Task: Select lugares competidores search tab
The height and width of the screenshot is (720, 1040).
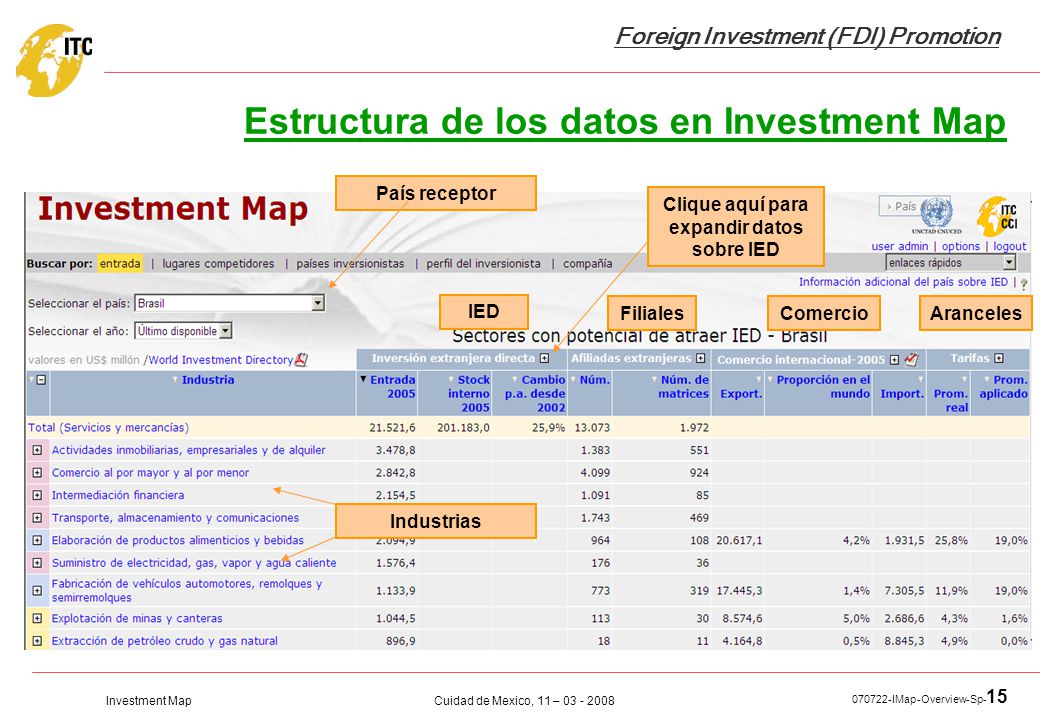Action: pos(218,263)
